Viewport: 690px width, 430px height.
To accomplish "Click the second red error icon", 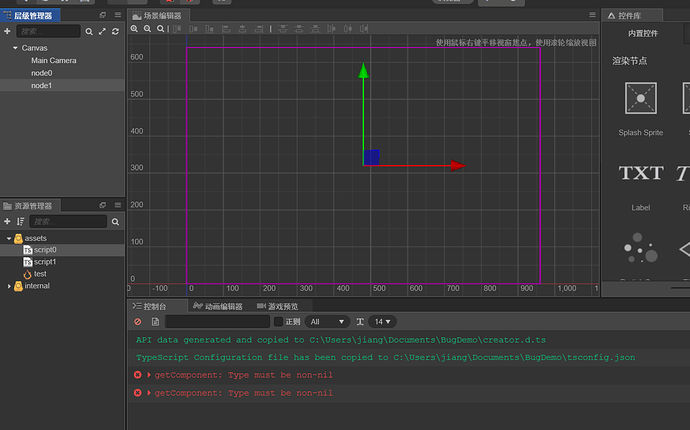I will pos(138,393).
